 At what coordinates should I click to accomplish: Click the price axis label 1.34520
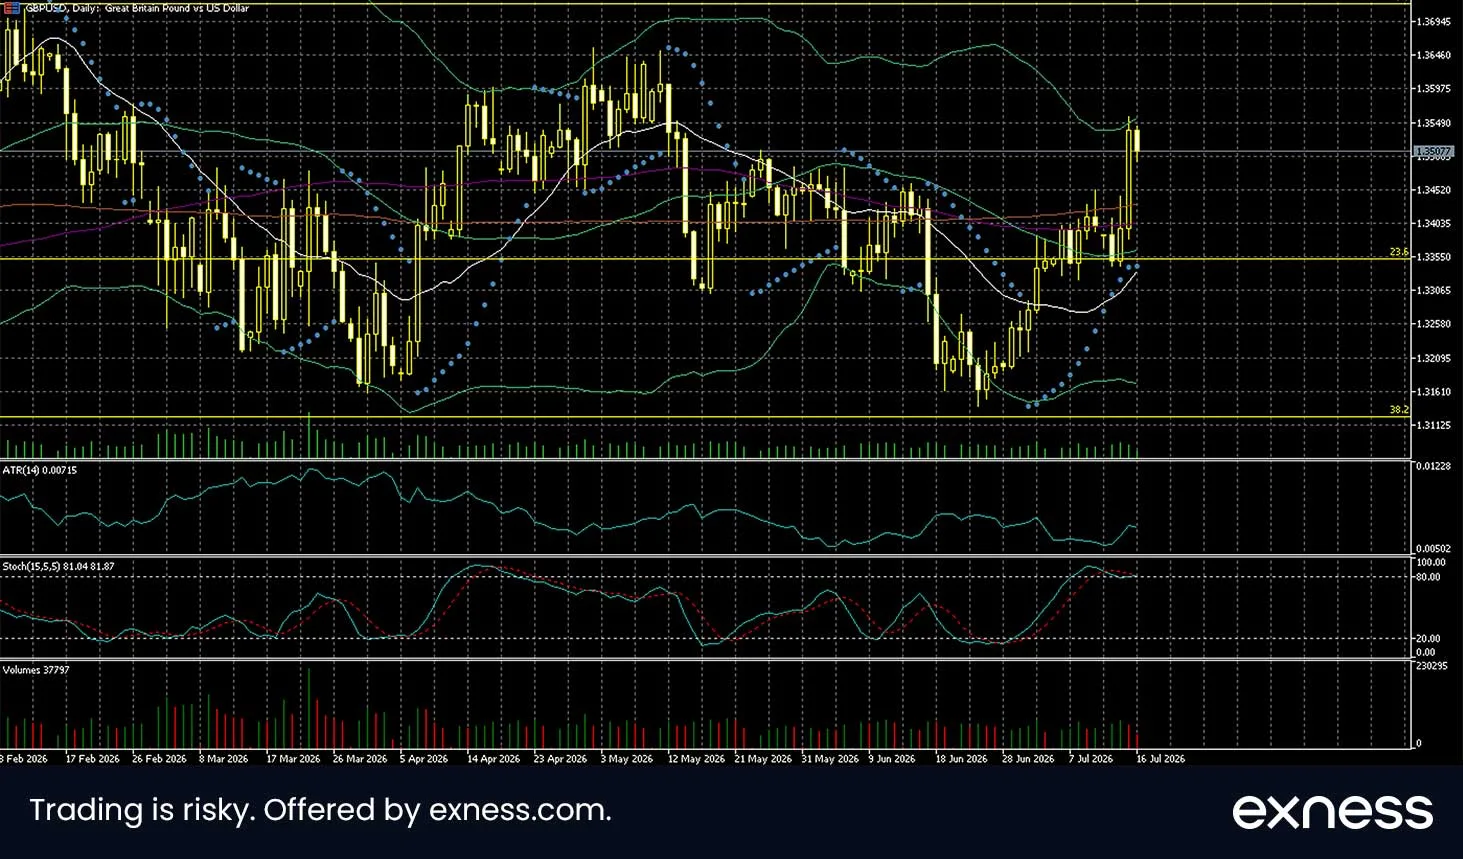tap(1434, 190)
